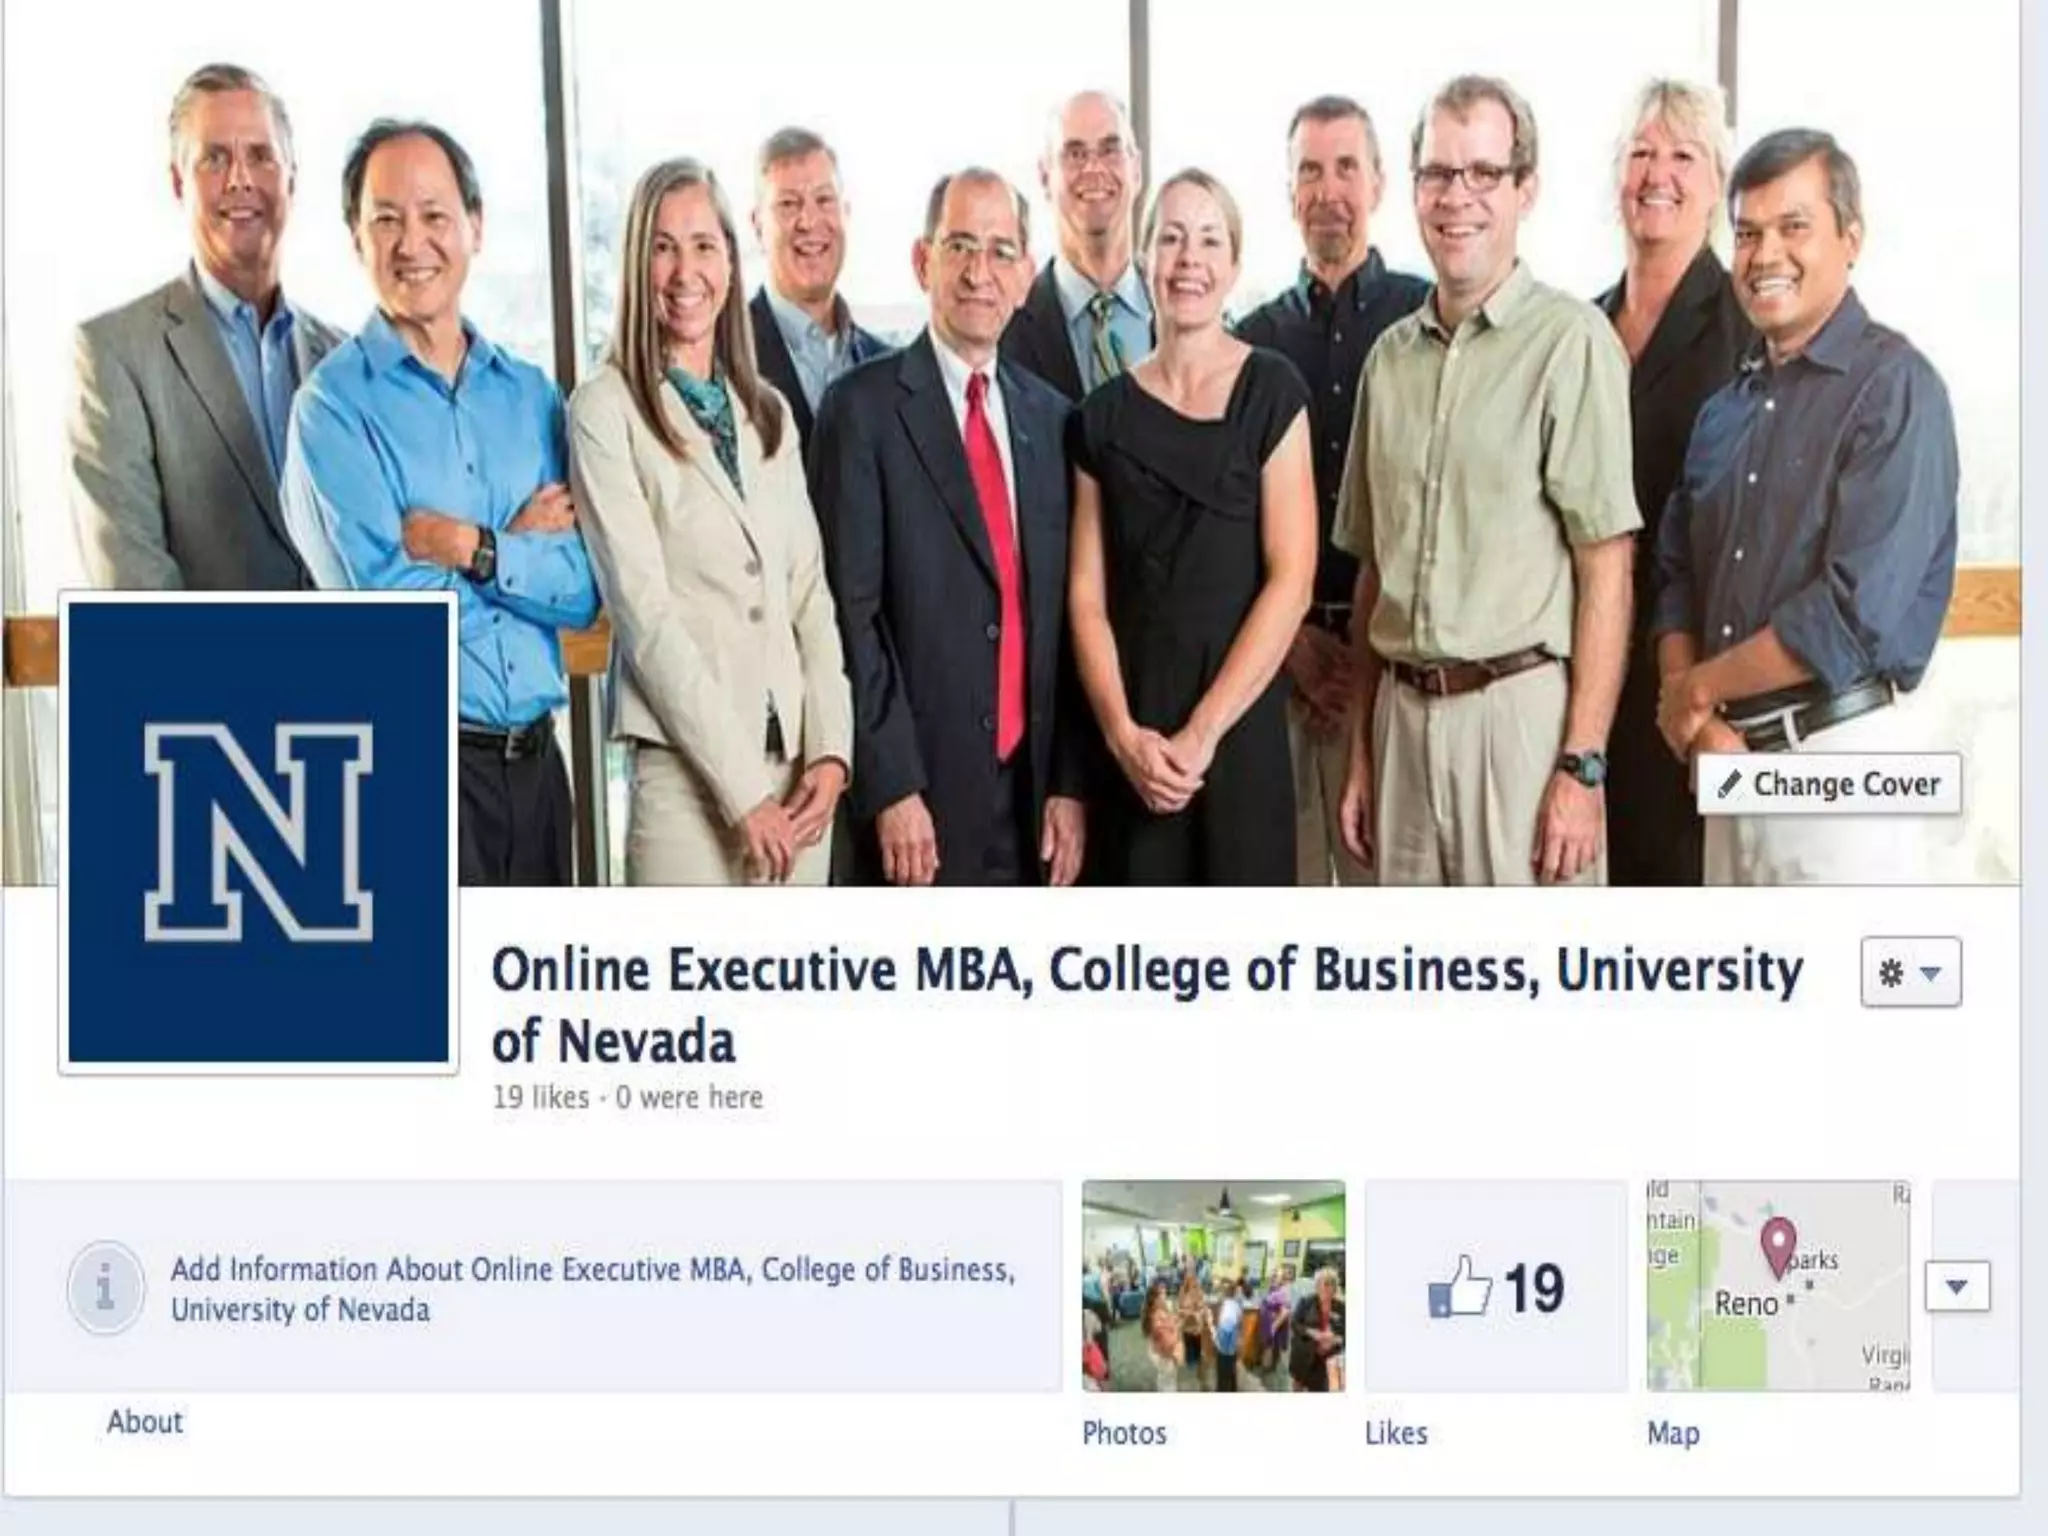Click the blue N profile picture

(258, 833)
